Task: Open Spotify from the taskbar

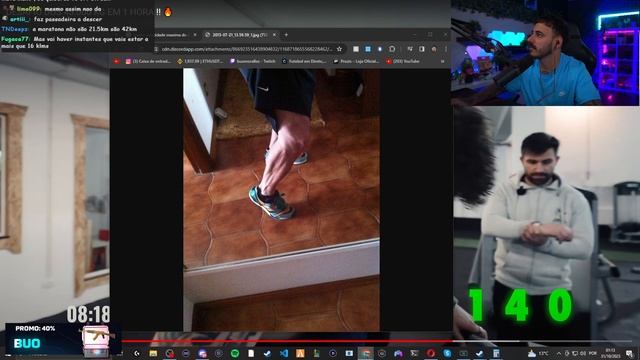Action: coord(235,353)
